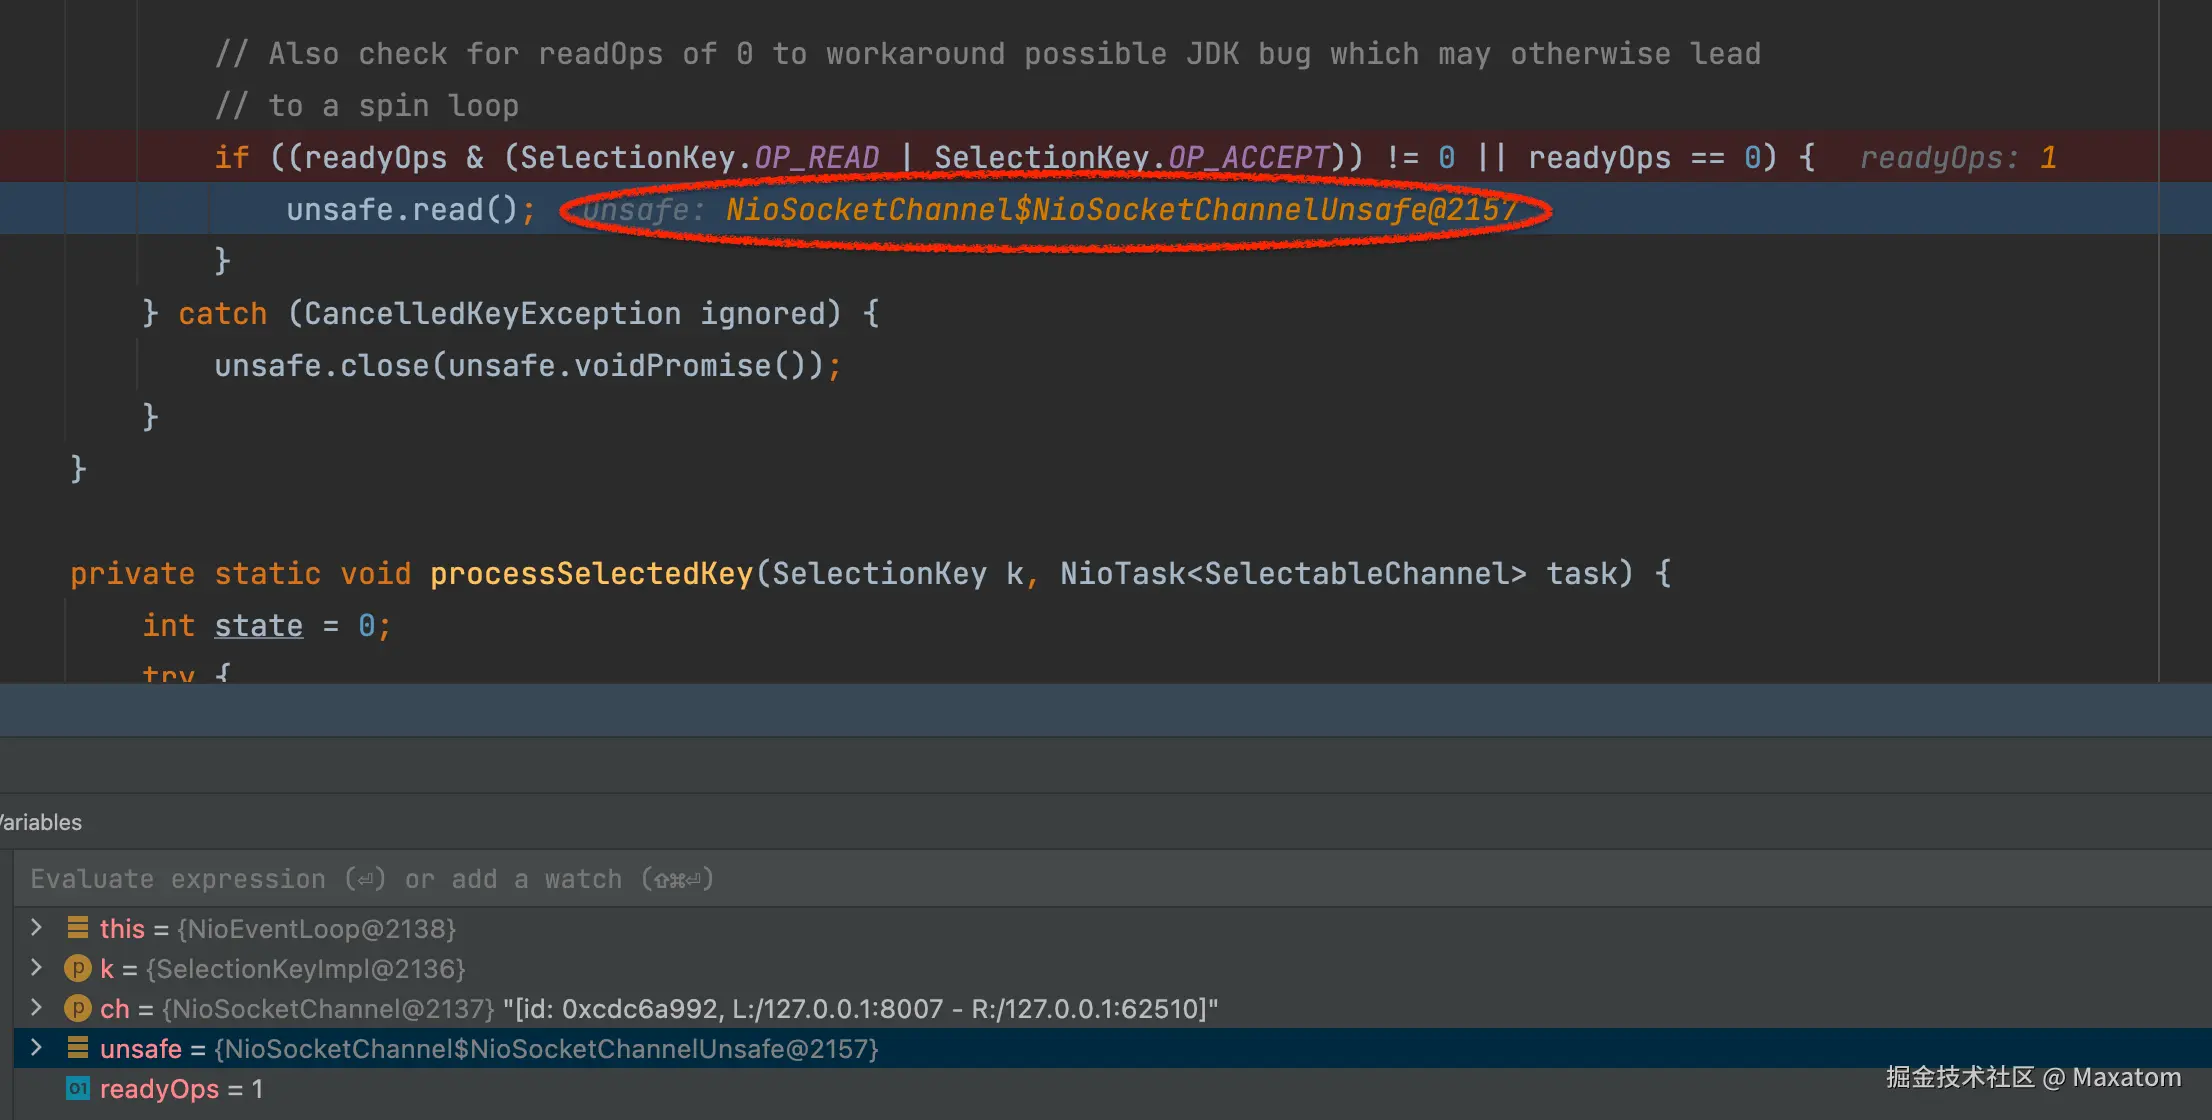Expand the ch NioSocketChannel node
Screen dimensions: 2212x1120
coord(37,1008)
